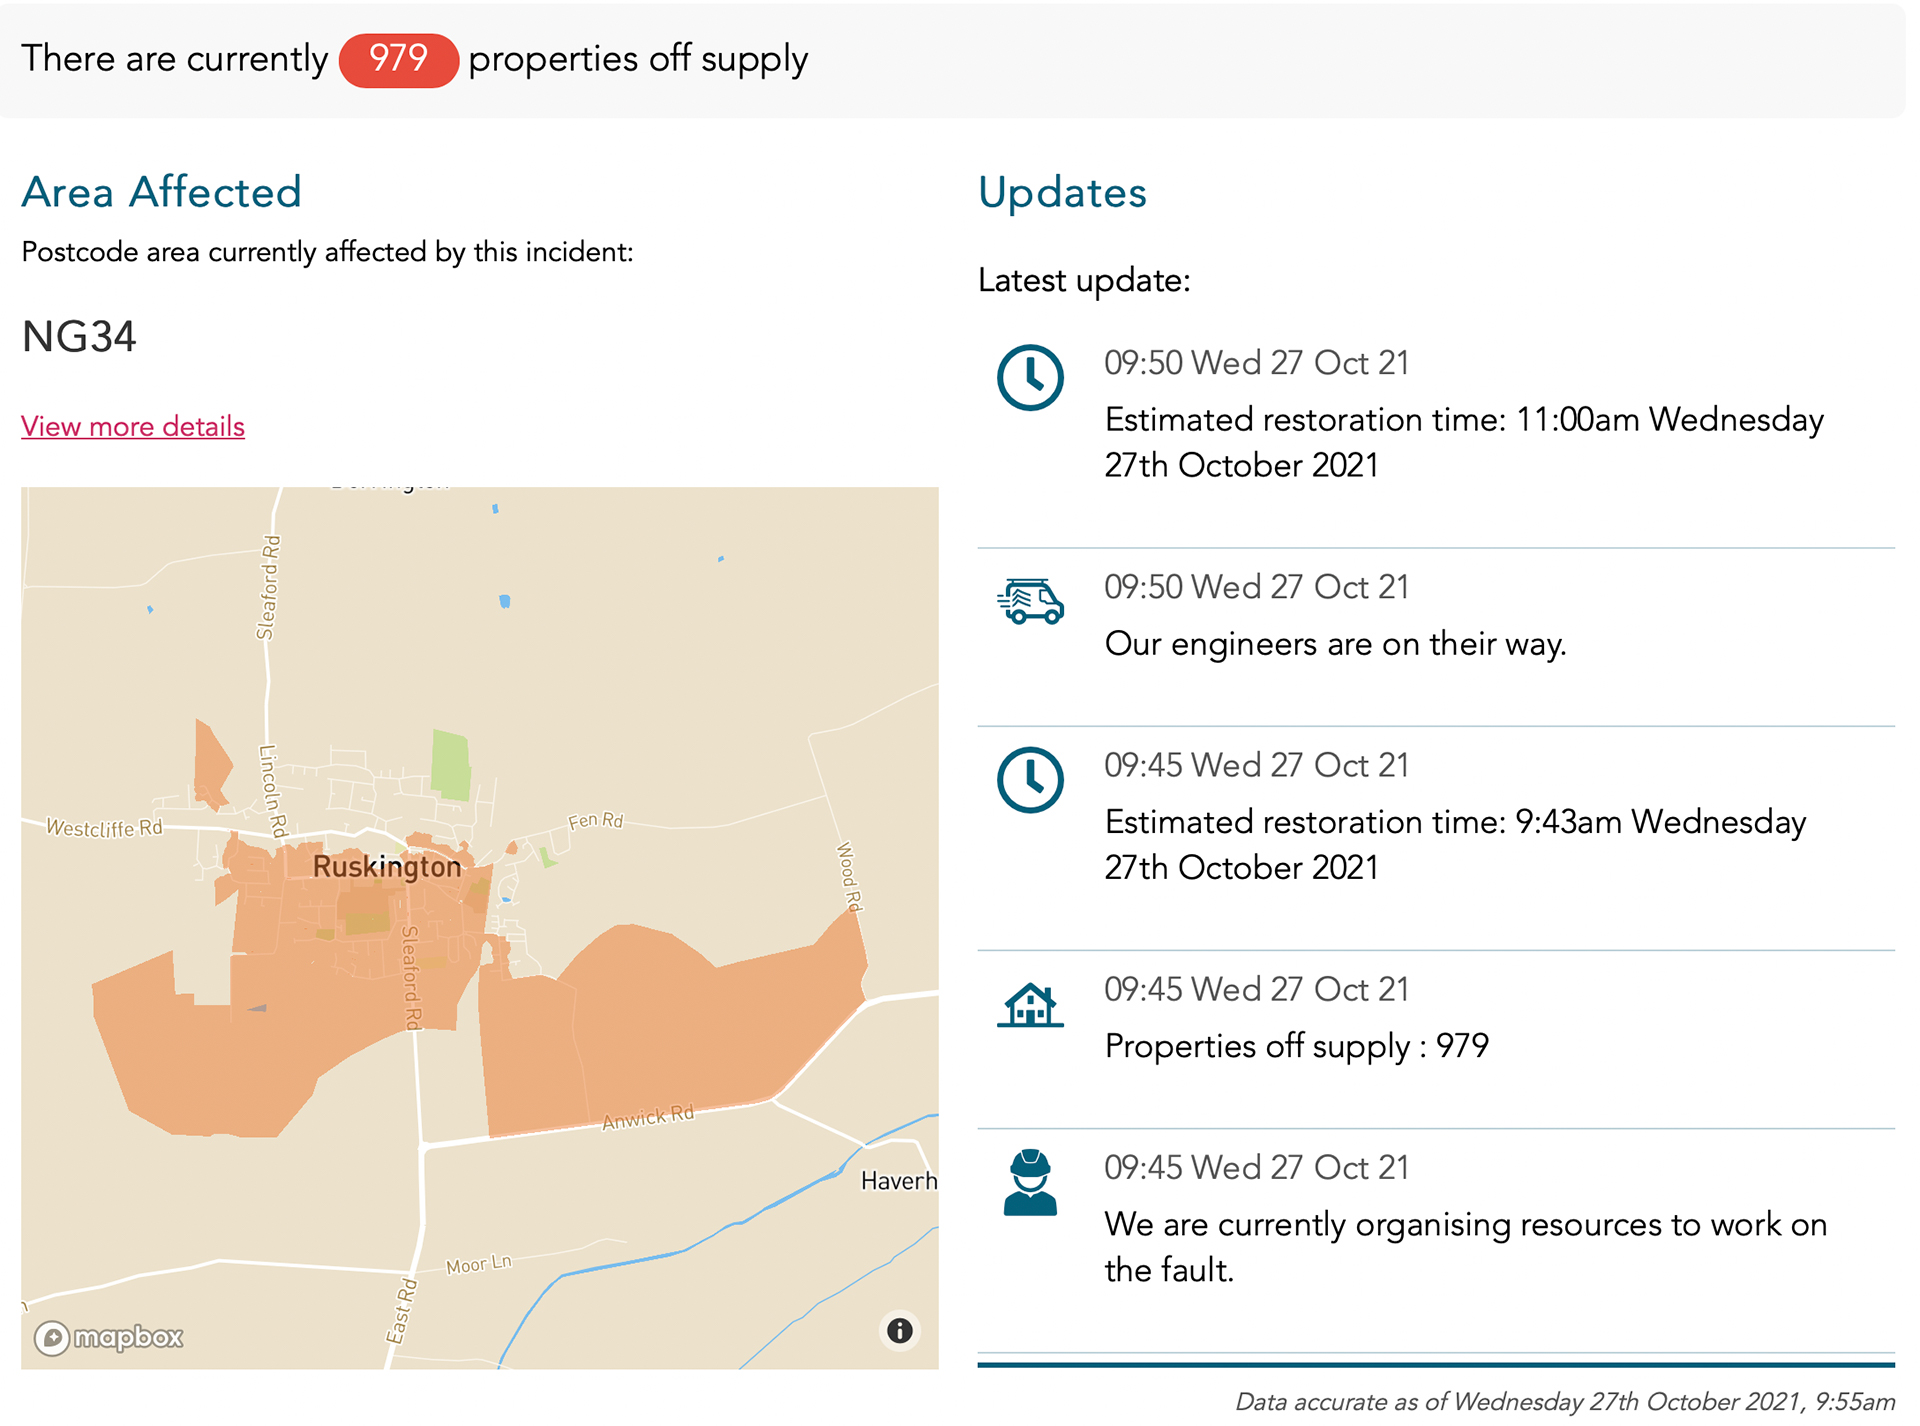
Task: Click the Moor Ln label on the map
Action: click(478, 1265)
